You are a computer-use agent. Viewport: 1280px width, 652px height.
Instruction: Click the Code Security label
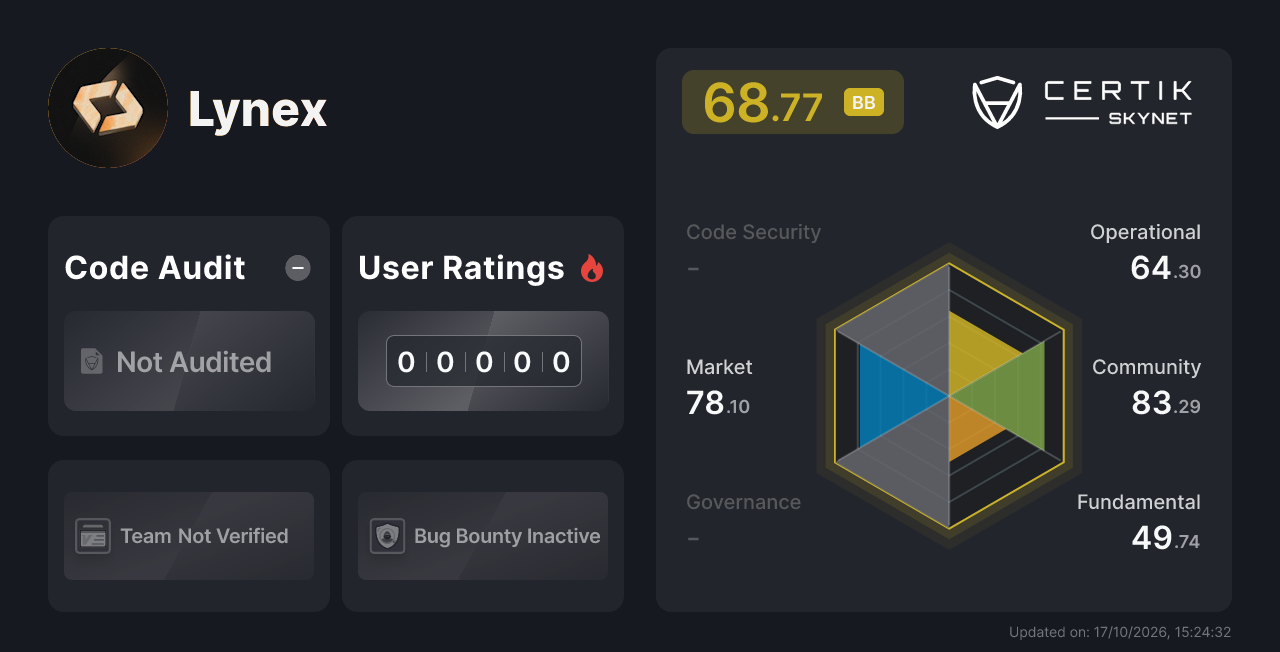pos(753,232)
